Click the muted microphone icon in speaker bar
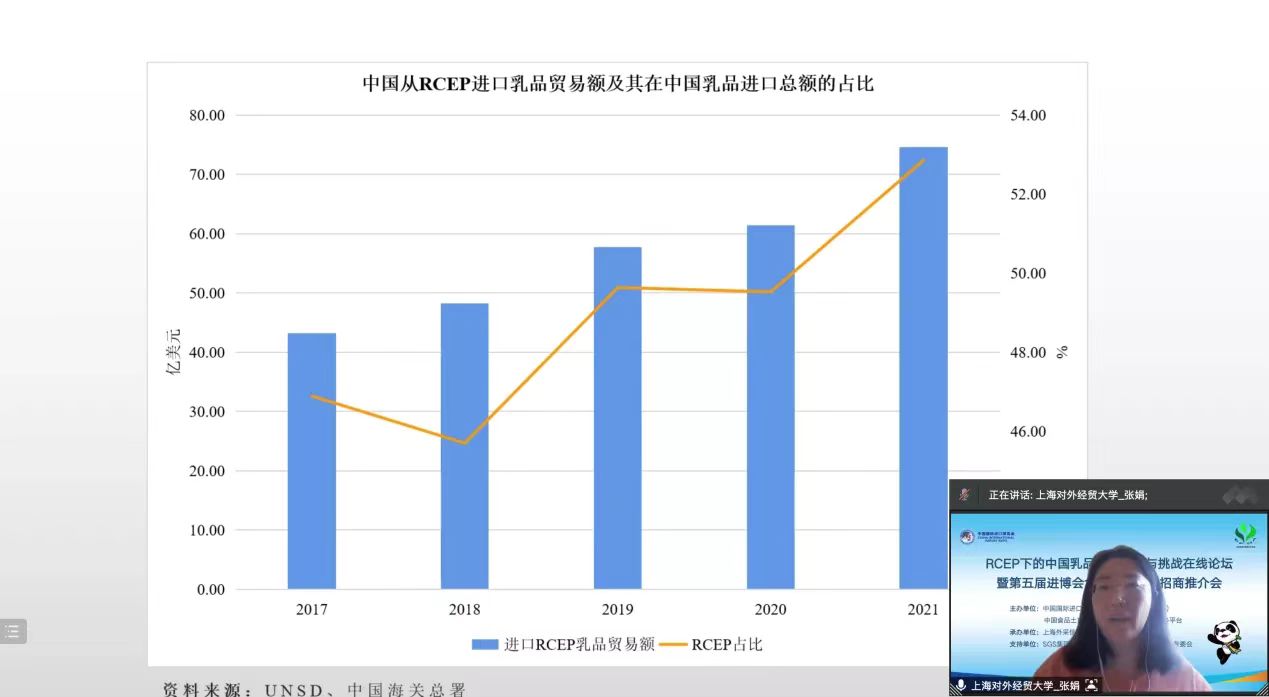This screenshot has width=1269, height=697. (x=965, y=494)
